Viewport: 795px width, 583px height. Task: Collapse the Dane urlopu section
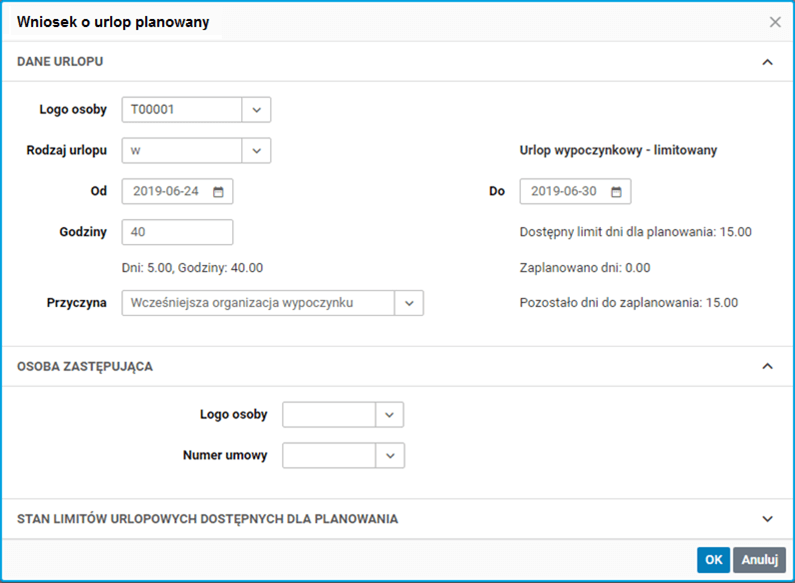click(767, 62)
